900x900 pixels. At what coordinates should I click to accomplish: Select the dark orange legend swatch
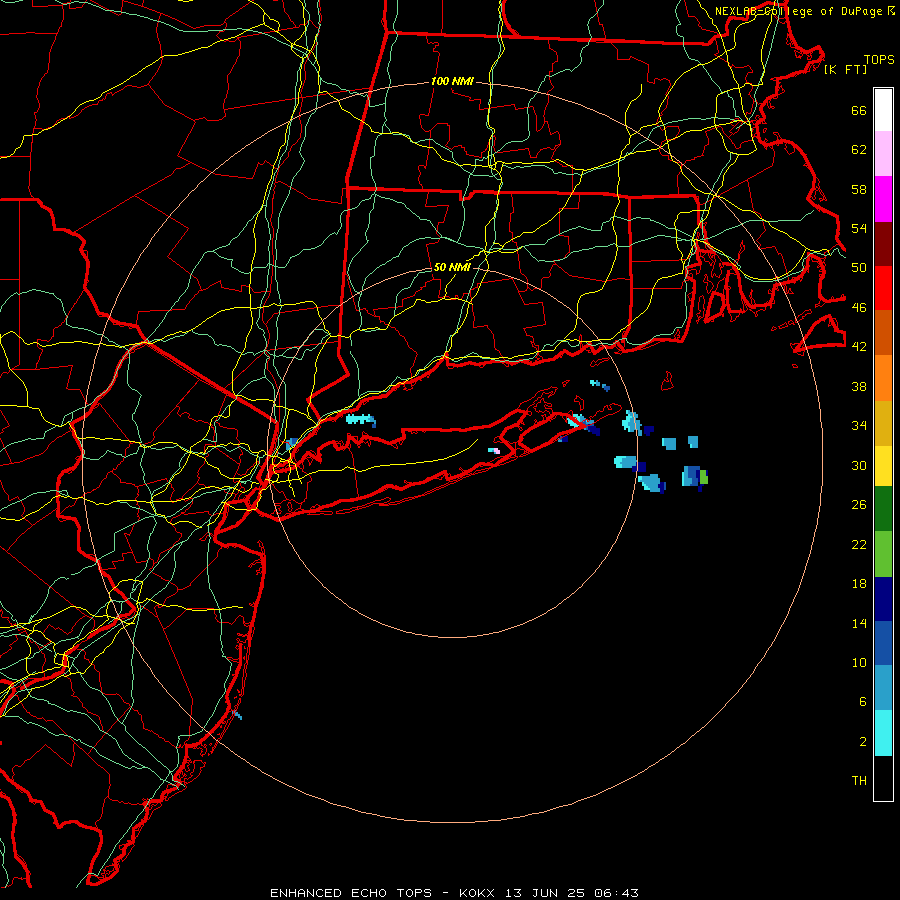[x=883, y=332]
